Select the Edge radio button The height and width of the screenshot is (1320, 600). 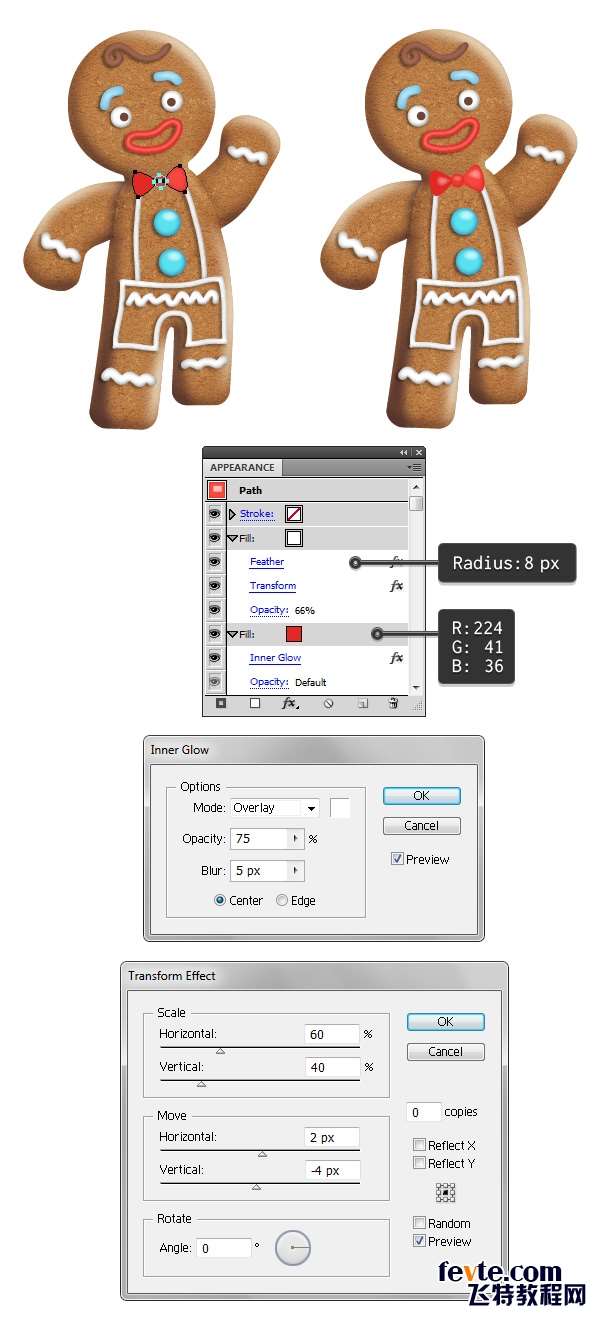coord(282,900)
